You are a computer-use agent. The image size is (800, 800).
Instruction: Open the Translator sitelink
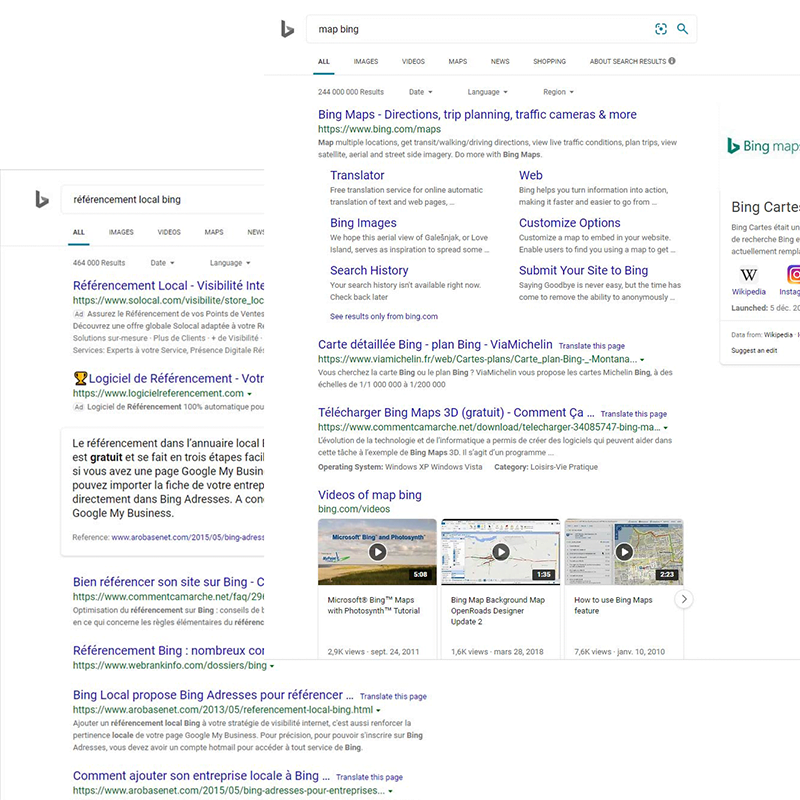[x=357, y=176]
